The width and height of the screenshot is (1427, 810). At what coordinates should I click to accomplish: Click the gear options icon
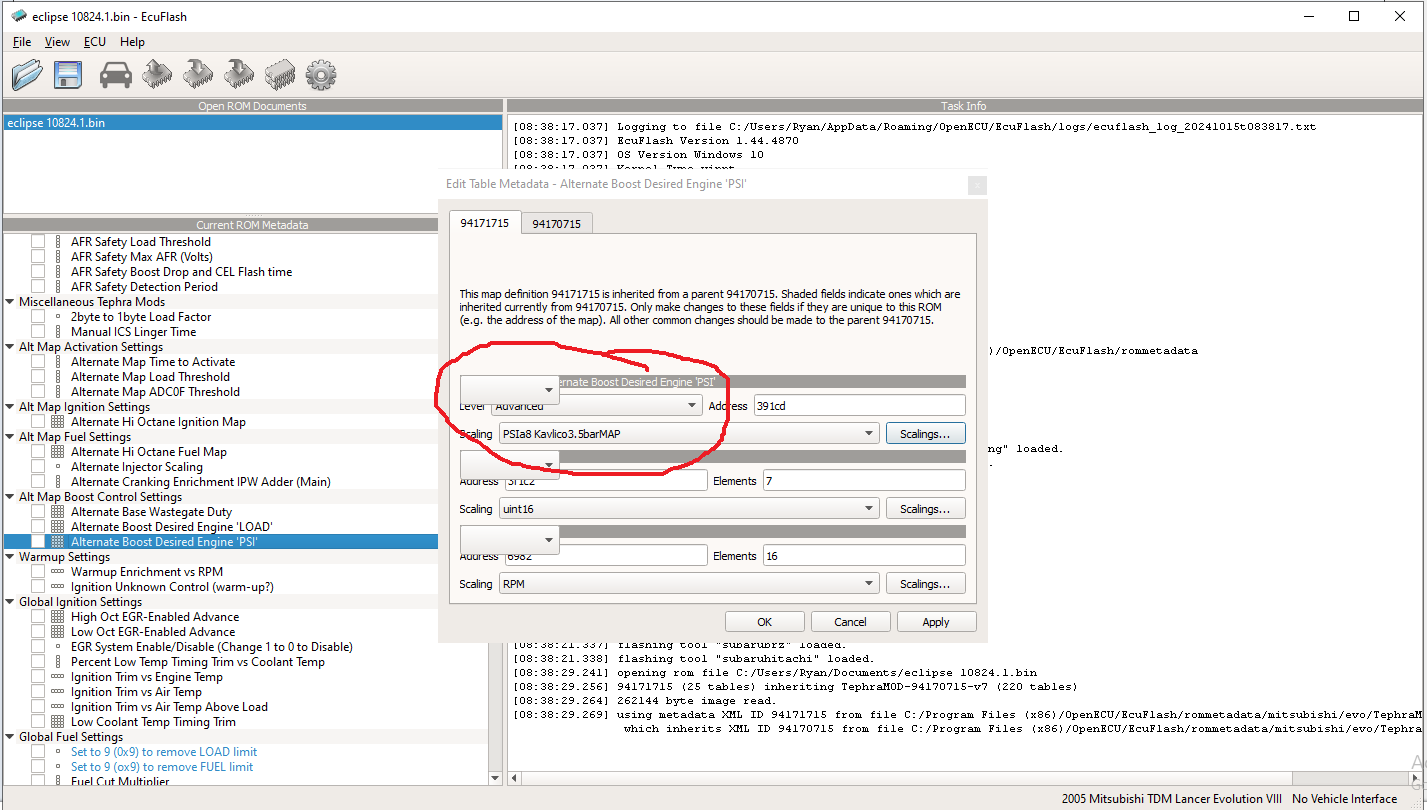click(x=321, y=75)
